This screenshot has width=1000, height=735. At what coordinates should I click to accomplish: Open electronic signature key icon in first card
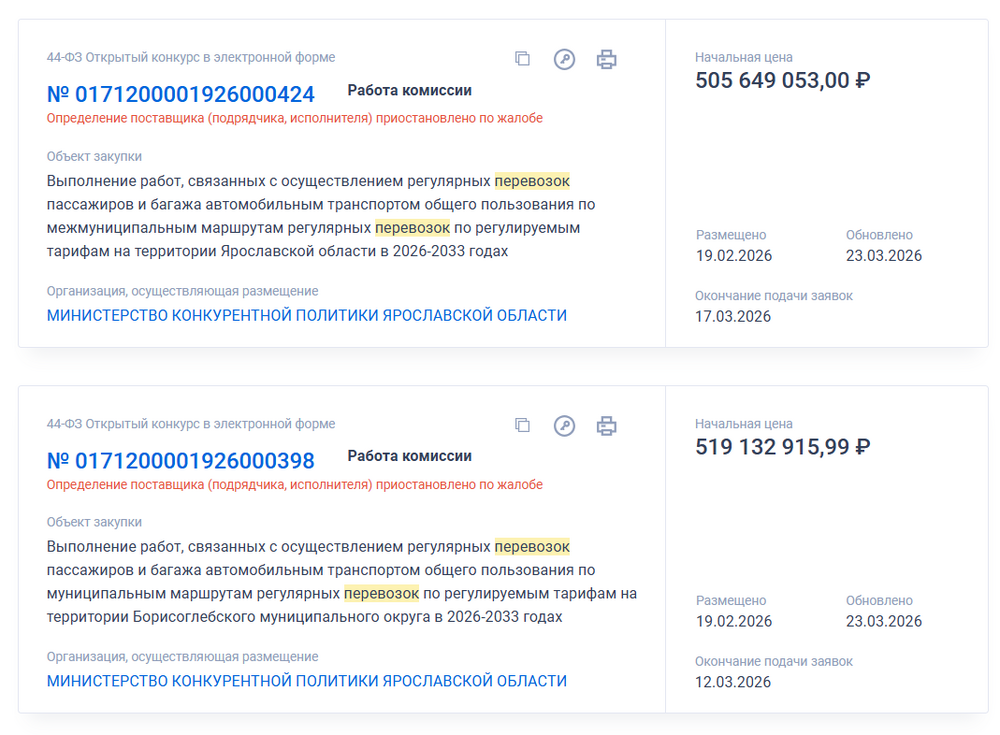click(565, 59)
